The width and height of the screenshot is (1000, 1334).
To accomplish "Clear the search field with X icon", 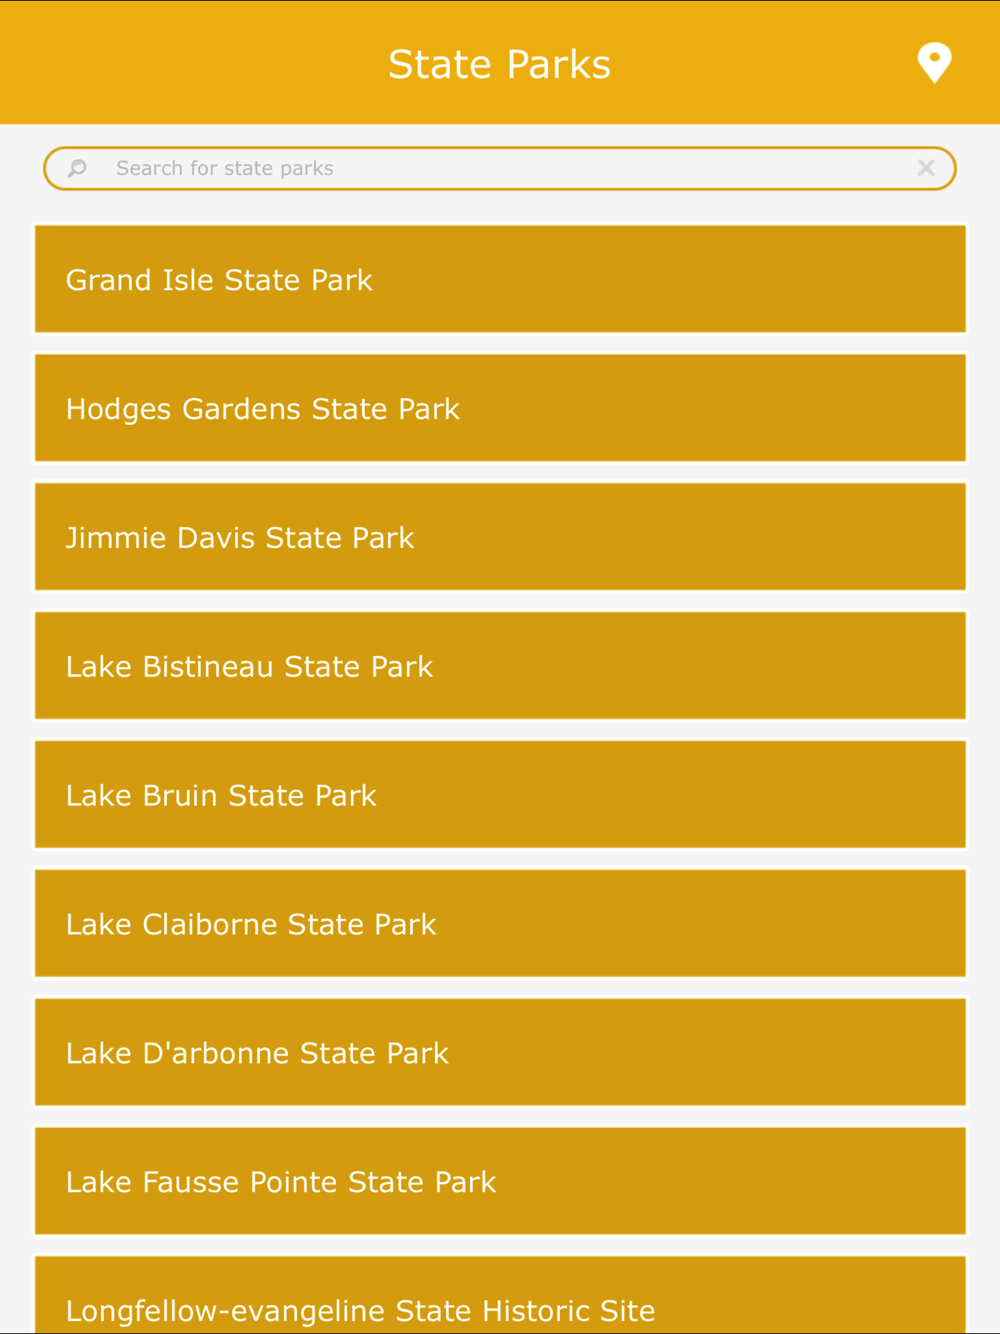I will (x=926, y=168).
